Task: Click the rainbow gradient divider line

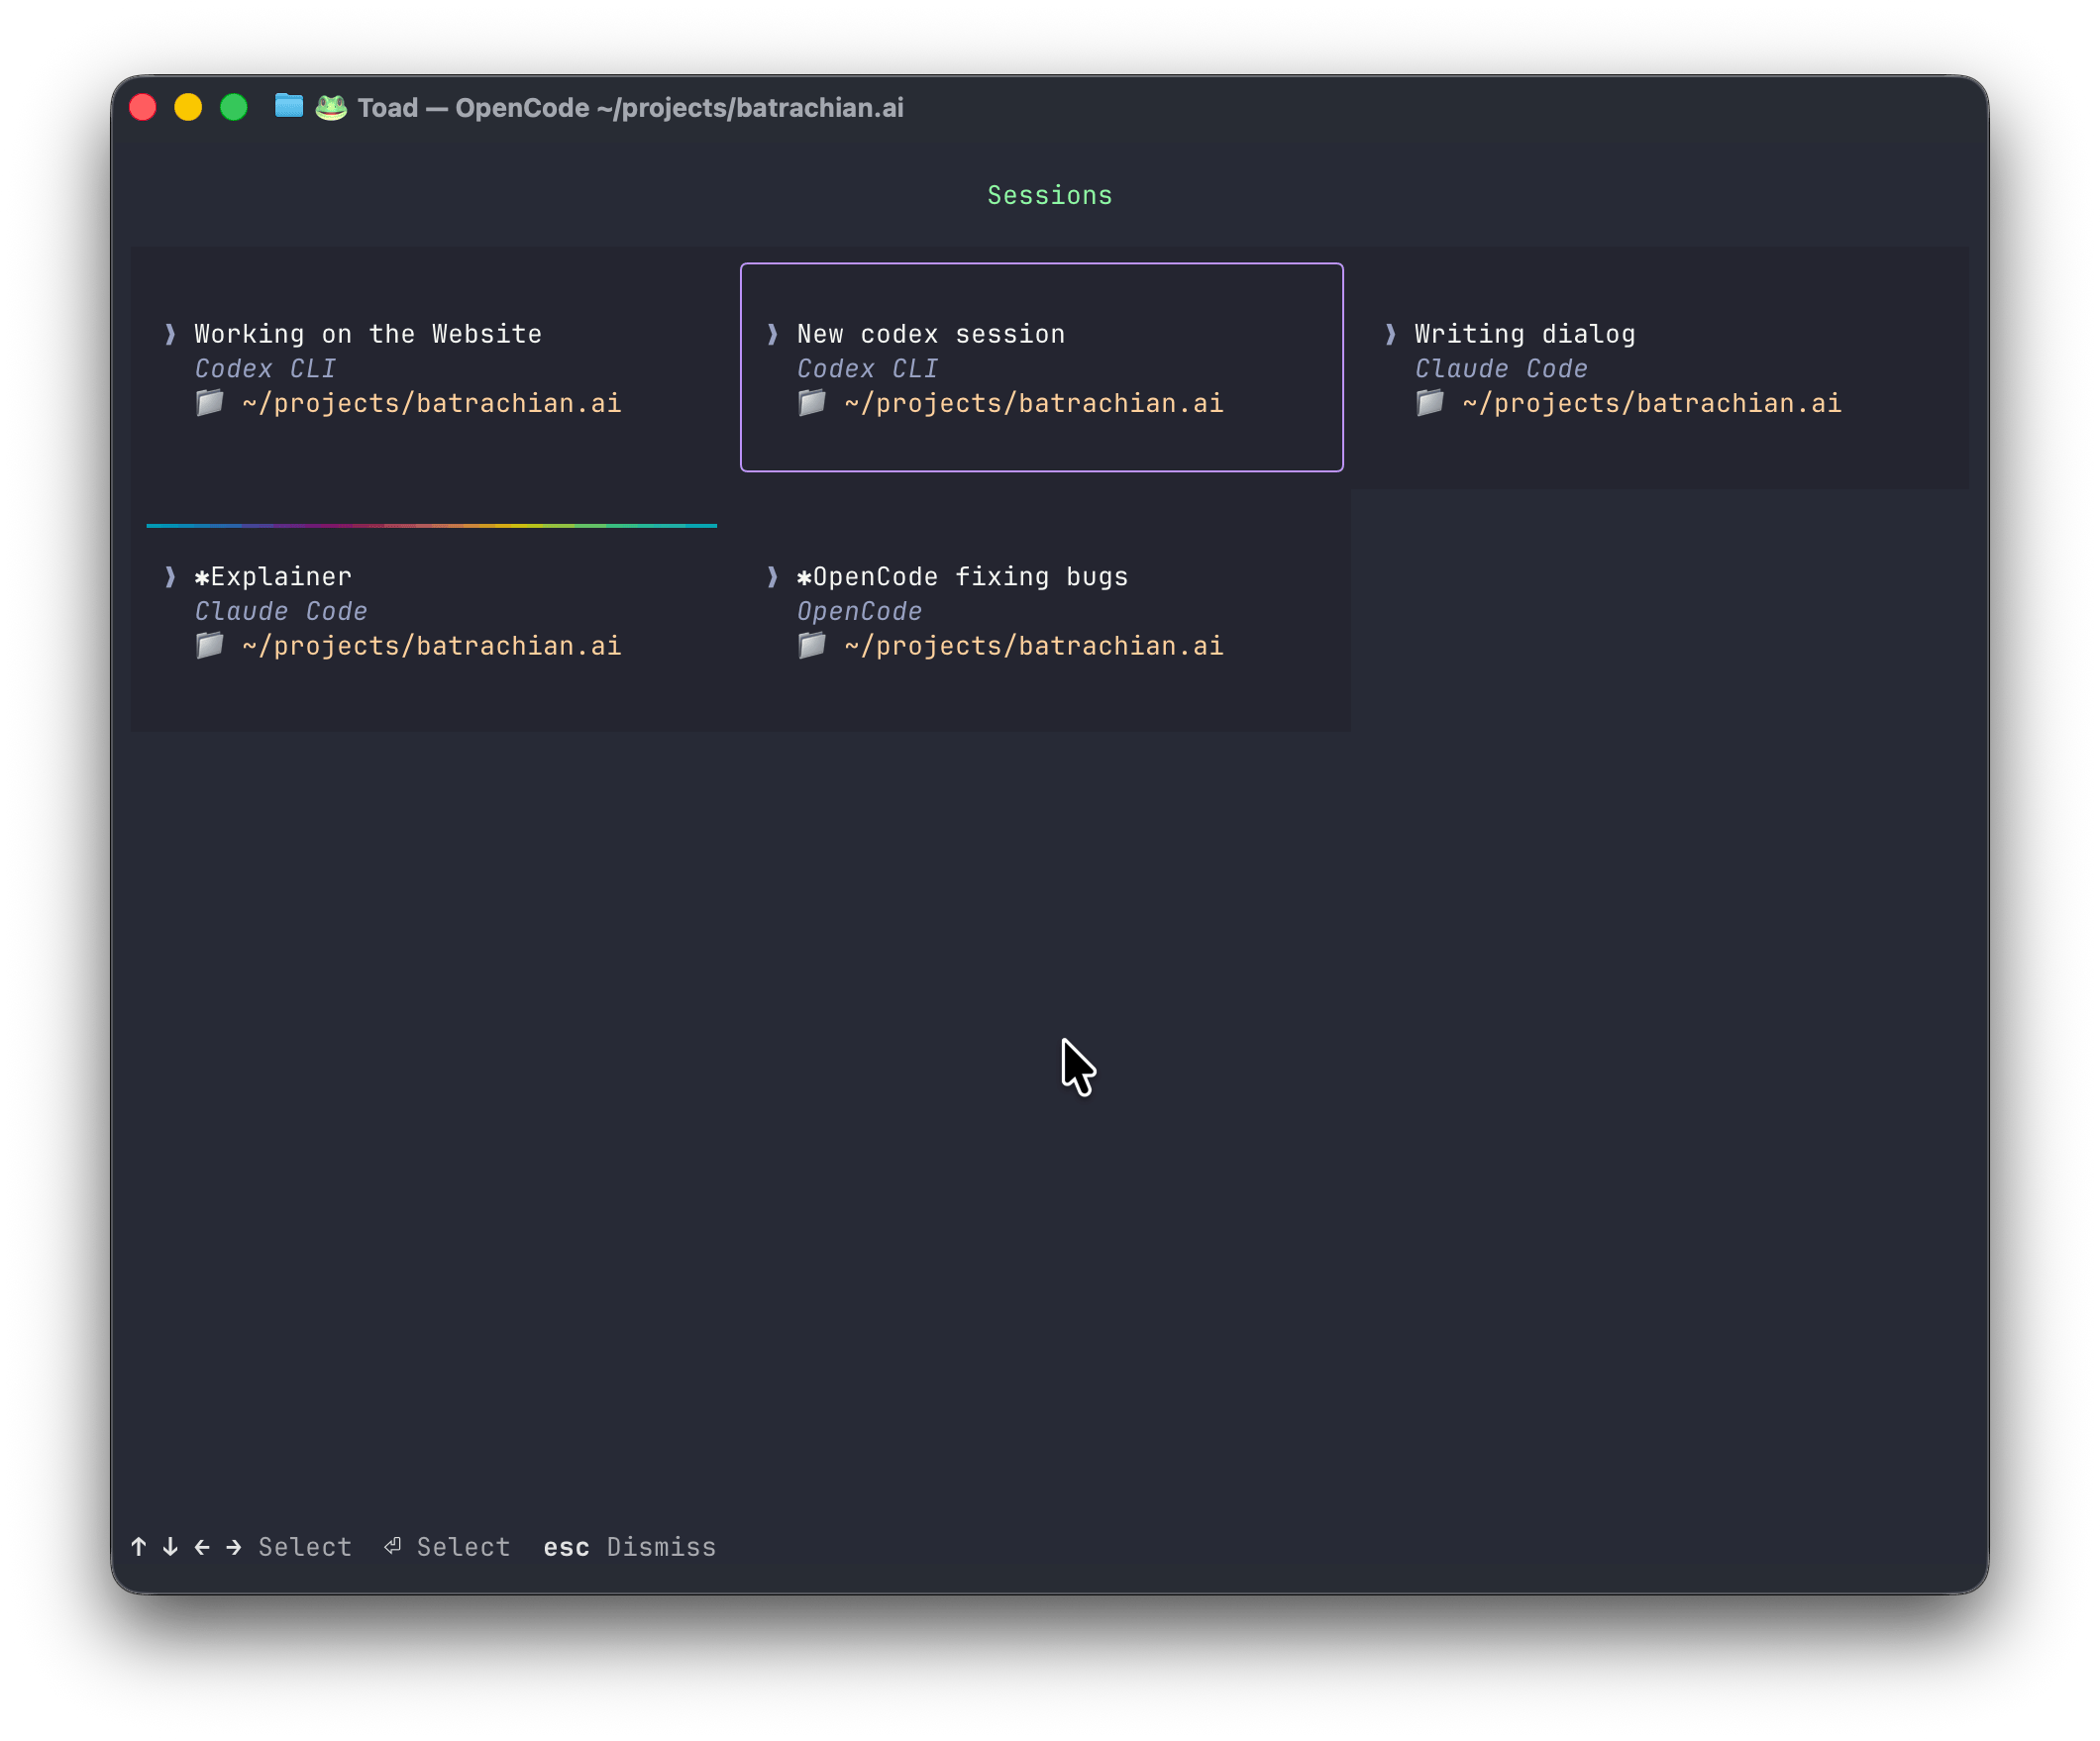Action: (432, 526)
